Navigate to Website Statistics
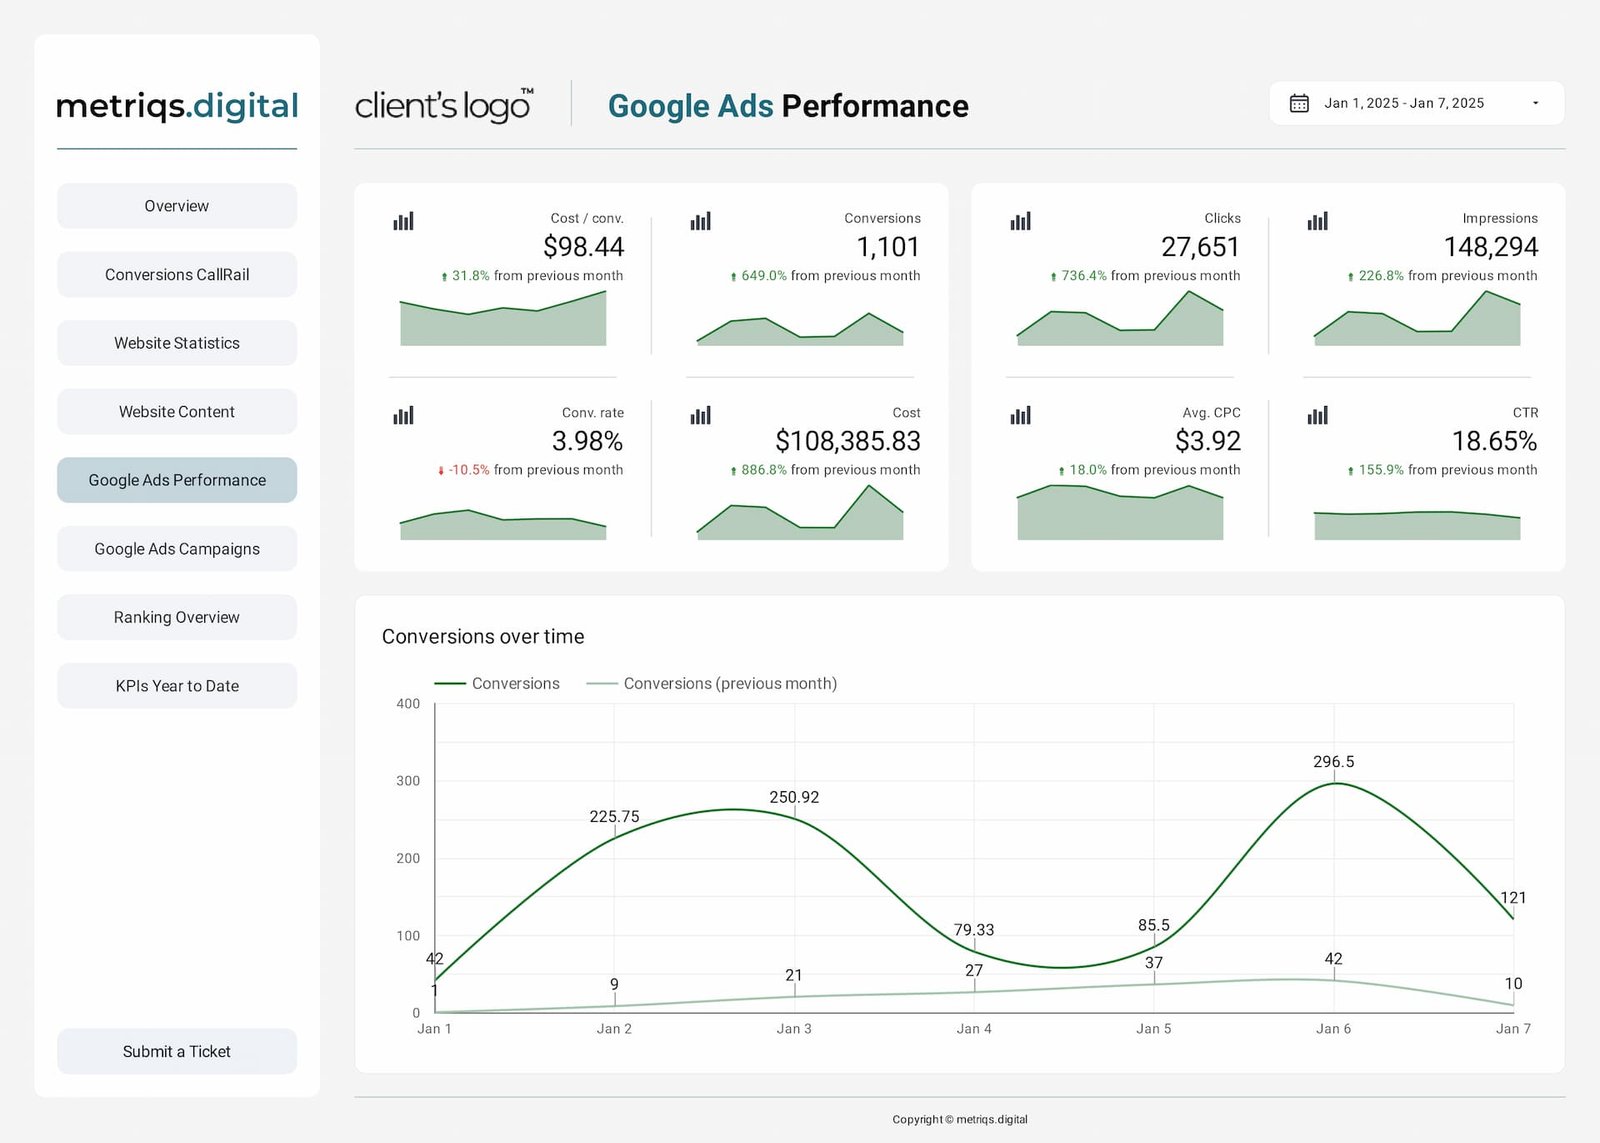This screenshot has height=1143, width=1600. pos(177,343)
